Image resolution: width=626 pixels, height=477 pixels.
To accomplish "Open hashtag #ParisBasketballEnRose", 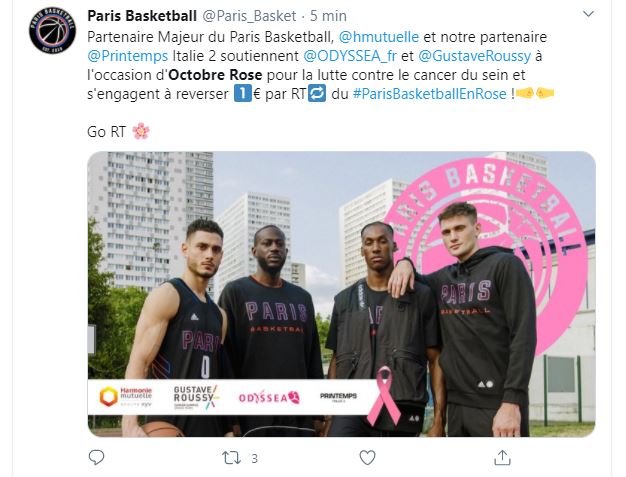I will pyautogui.click(x=430, y=94).
